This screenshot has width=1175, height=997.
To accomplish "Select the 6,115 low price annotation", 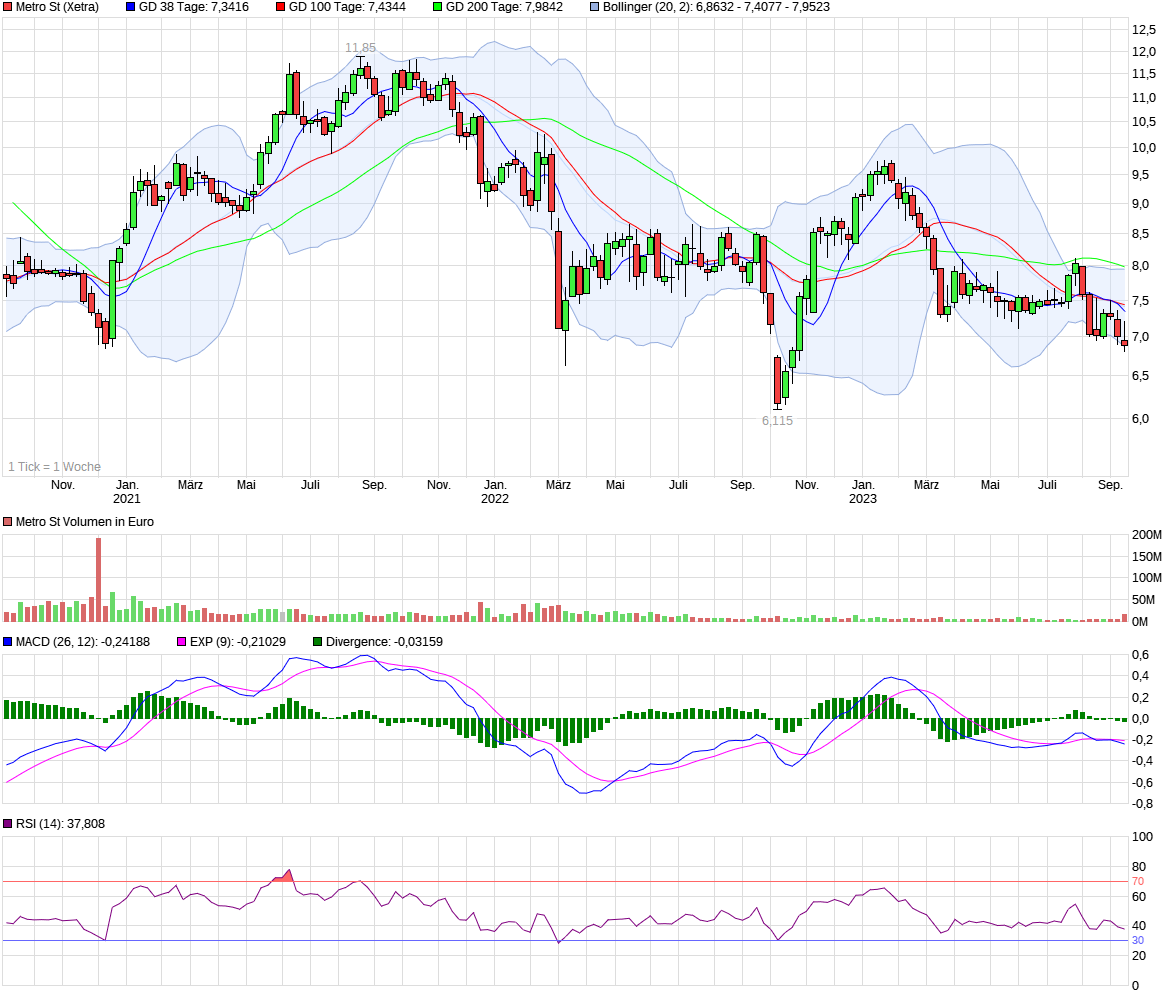I will [777, 421].
